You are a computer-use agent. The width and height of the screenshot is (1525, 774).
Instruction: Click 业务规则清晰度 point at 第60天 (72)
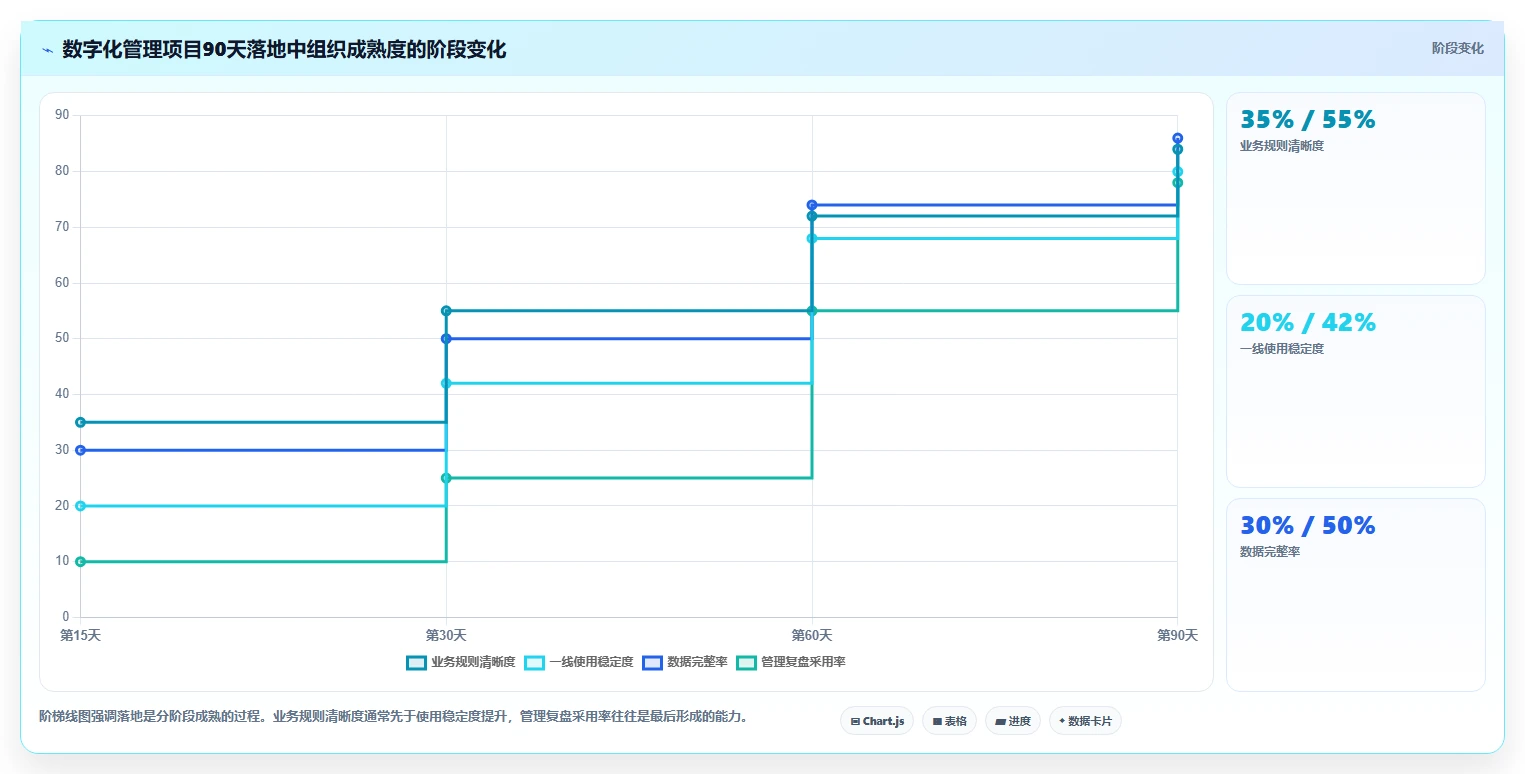tap(812, 216)
